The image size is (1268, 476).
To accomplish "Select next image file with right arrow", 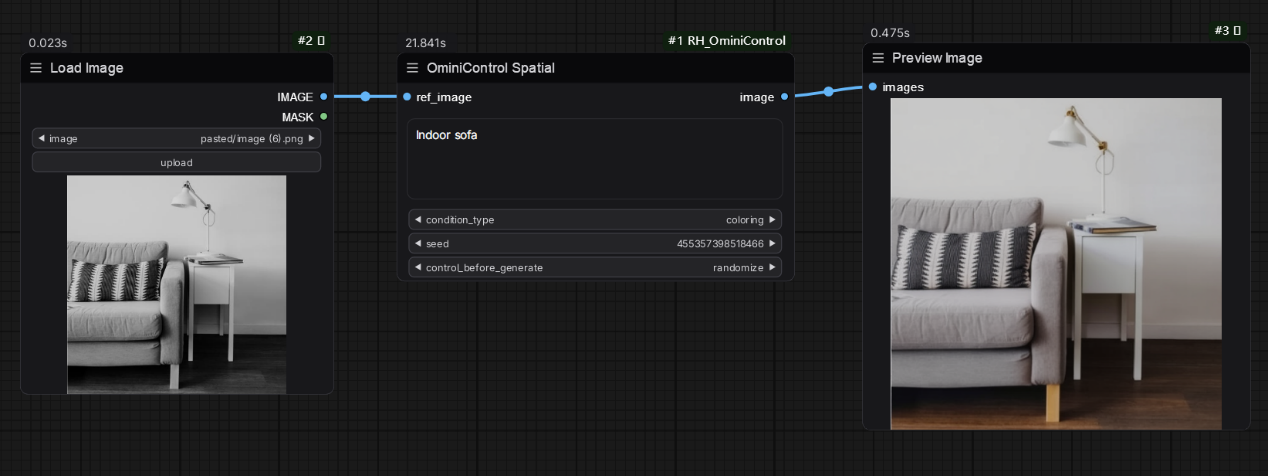I will click(x=312, y=139).
